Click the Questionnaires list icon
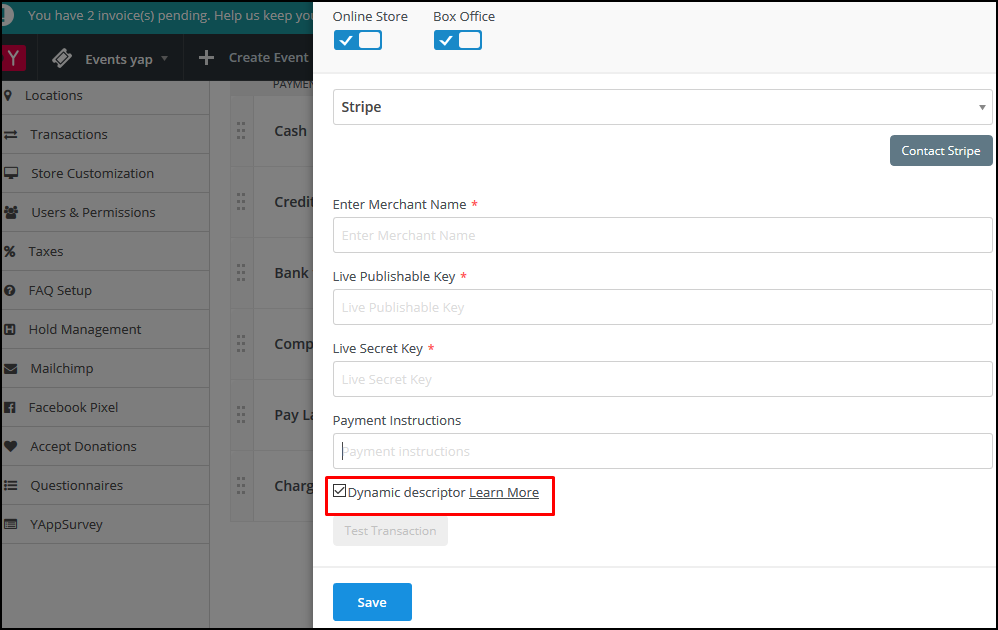The height and width of the screenshot is (630, 998). (x=10, y=485)
